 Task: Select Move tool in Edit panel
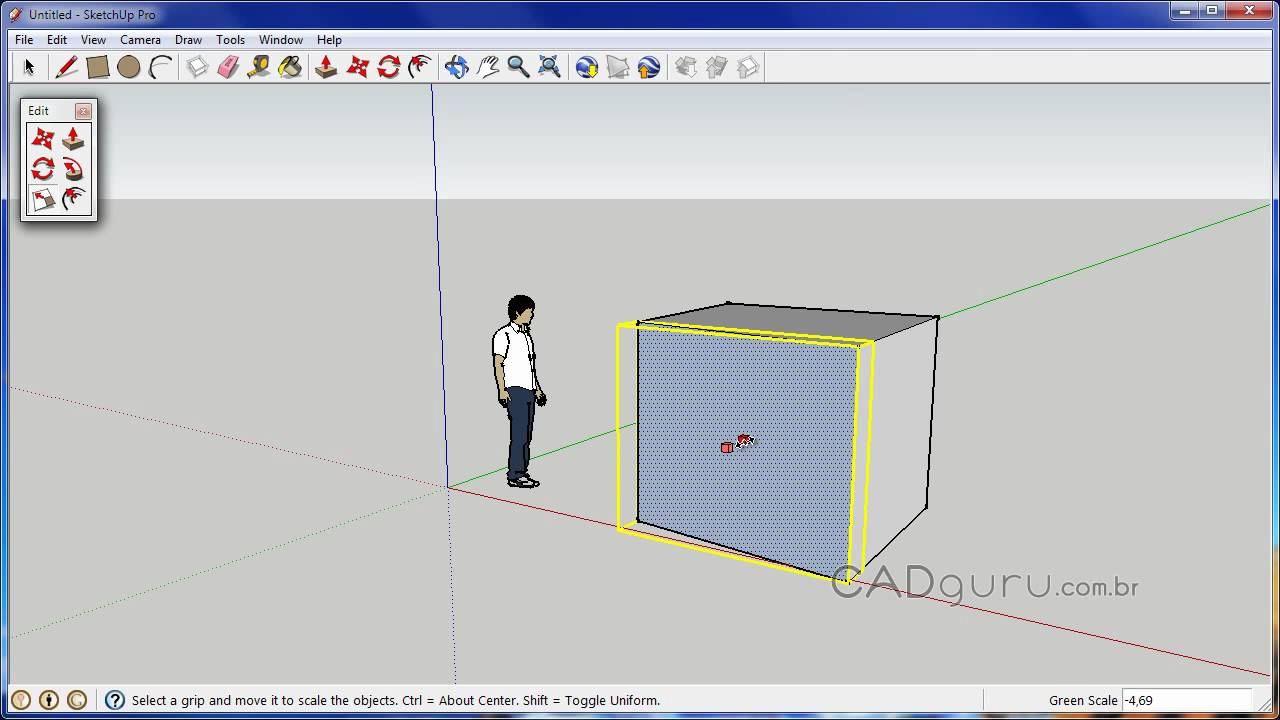pos(43,139)
